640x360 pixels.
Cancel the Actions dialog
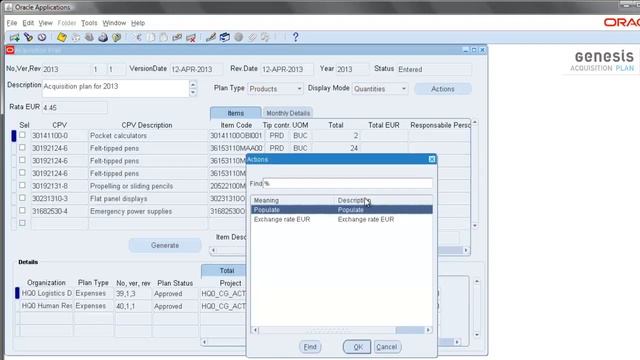point(387,347)
